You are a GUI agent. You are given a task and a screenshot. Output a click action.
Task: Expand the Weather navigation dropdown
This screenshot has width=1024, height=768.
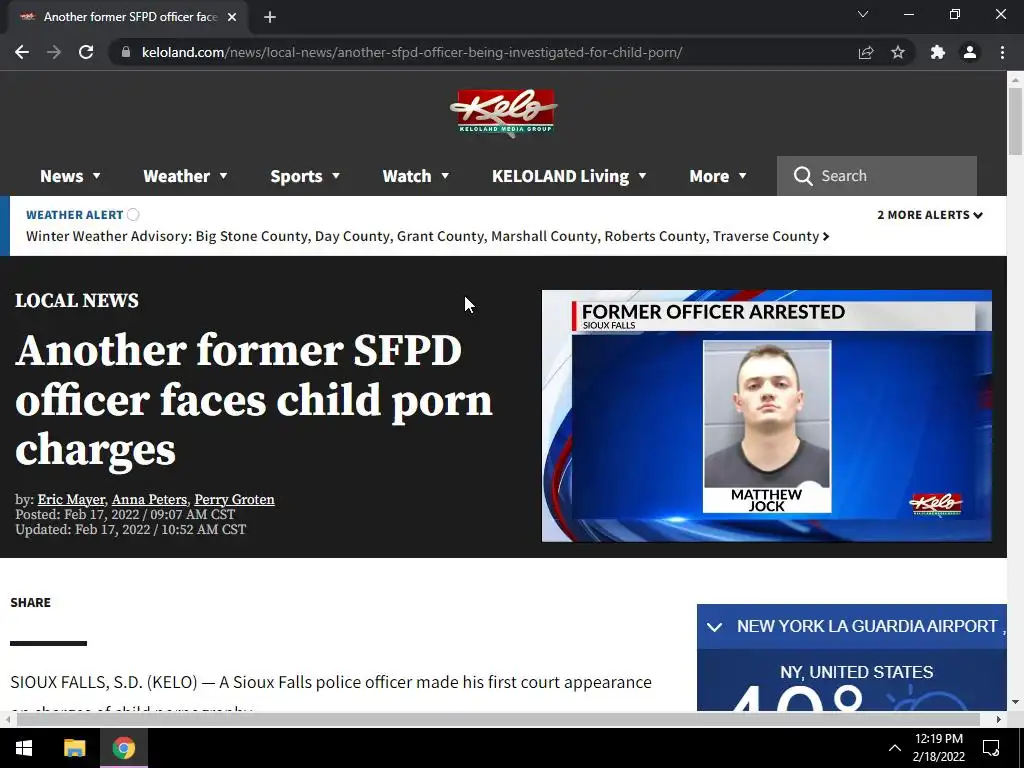pyautogui.click(x=185, y=176)
